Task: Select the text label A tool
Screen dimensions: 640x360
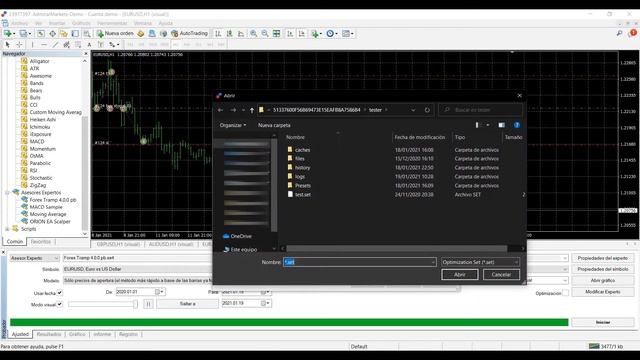Action: coord(89,44)
